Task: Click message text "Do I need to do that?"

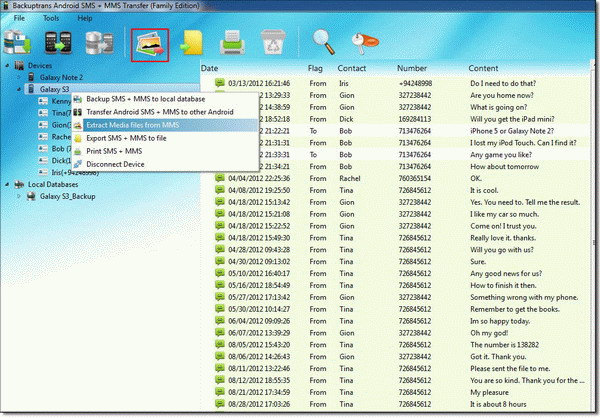Action: (503, 83)
